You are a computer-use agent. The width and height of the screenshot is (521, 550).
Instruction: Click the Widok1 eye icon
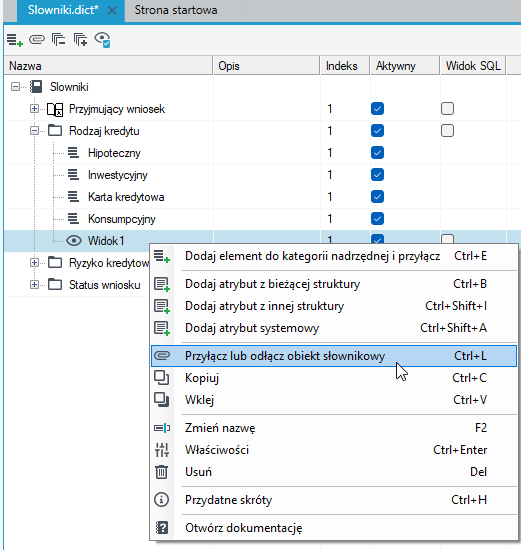(74, 241)
